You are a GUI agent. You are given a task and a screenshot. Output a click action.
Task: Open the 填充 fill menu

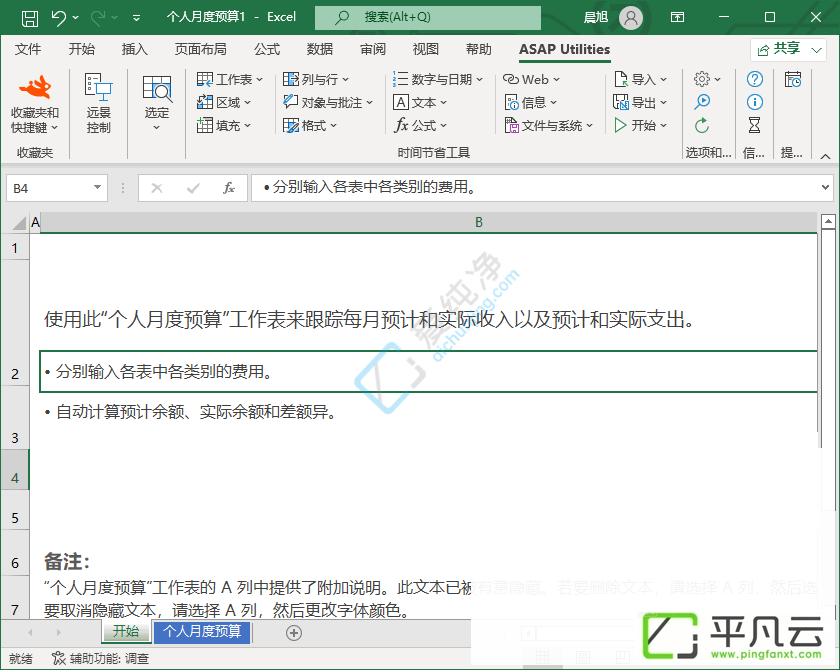224,125
